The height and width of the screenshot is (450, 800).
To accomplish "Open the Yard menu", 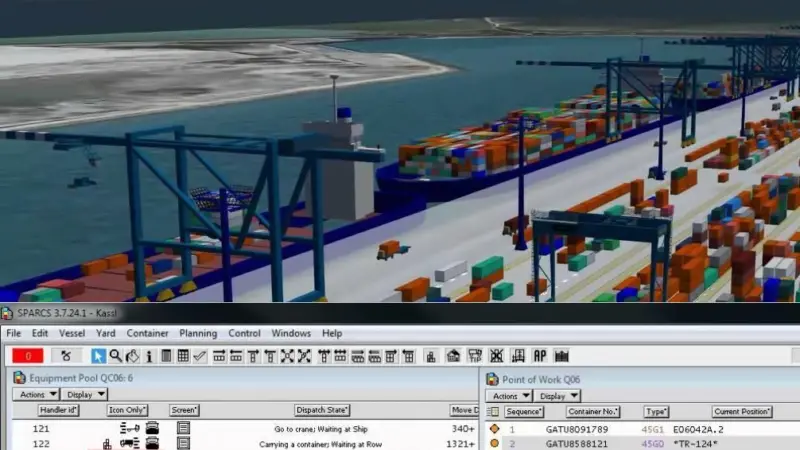I will [x=106, y=333].
